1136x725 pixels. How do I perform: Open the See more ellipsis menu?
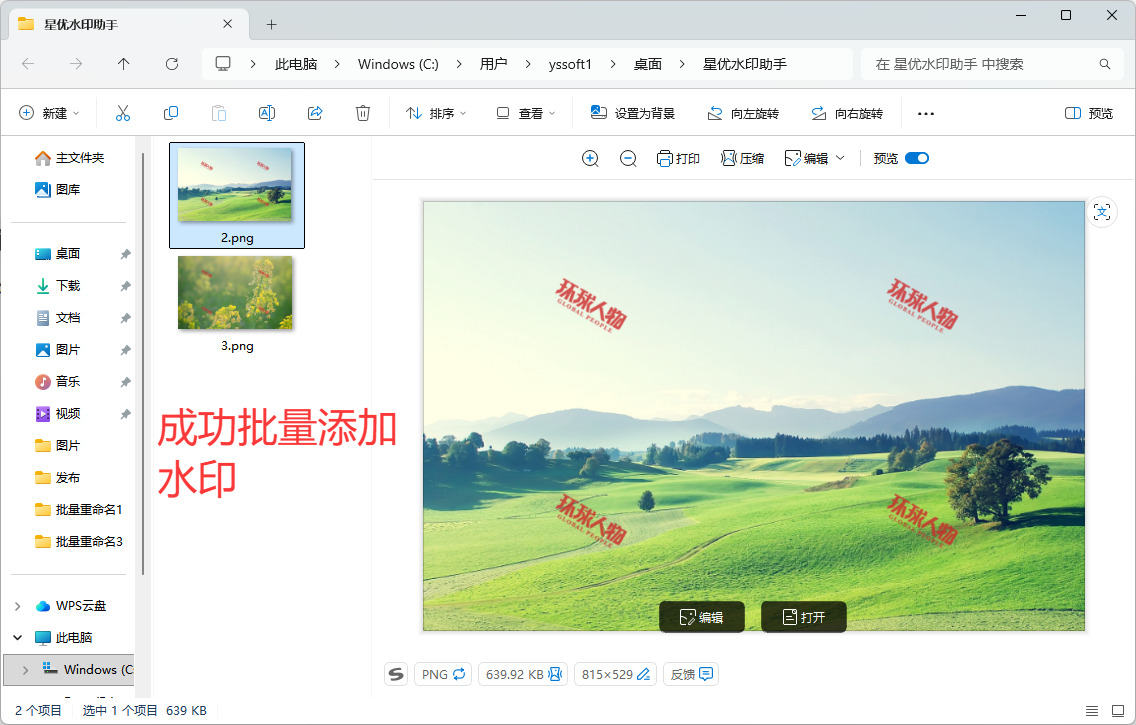point(926,114)
